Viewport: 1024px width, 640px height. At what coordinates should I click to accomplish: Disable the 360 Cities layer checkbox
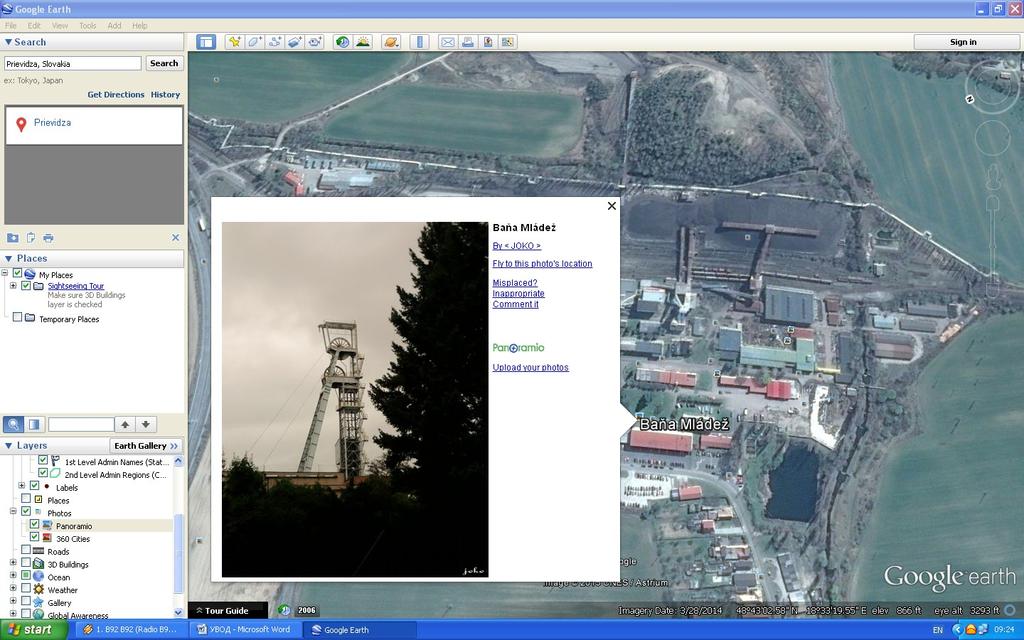tap(35, 537)
